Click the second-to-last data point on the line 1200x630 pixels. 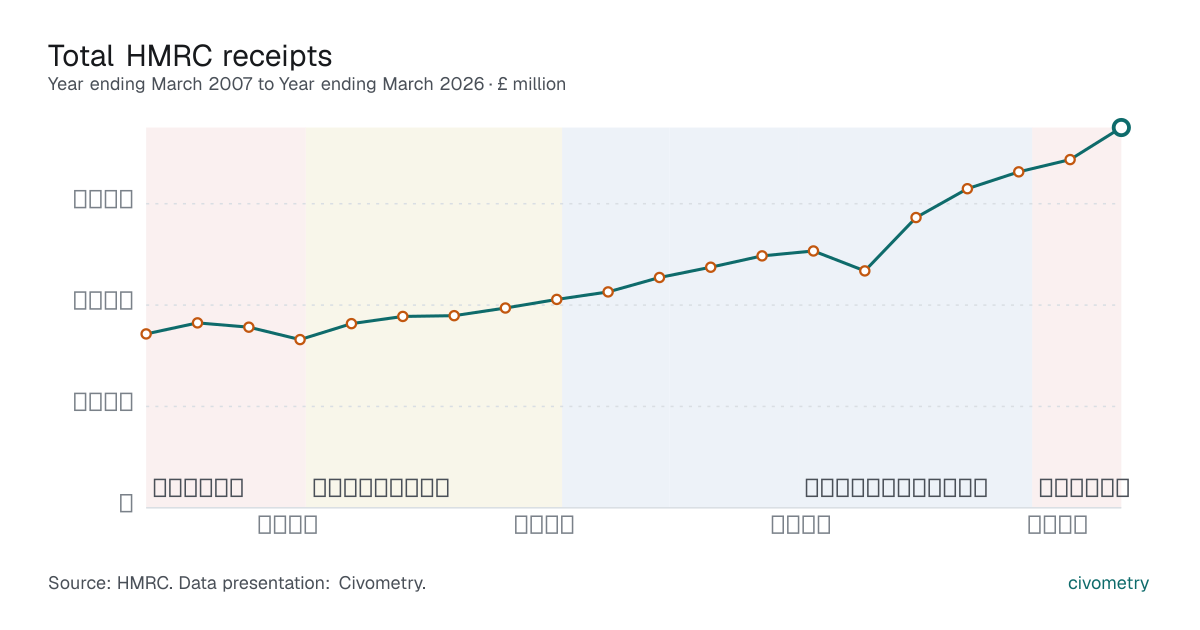pyautogui.click(x=1070, y=159)
